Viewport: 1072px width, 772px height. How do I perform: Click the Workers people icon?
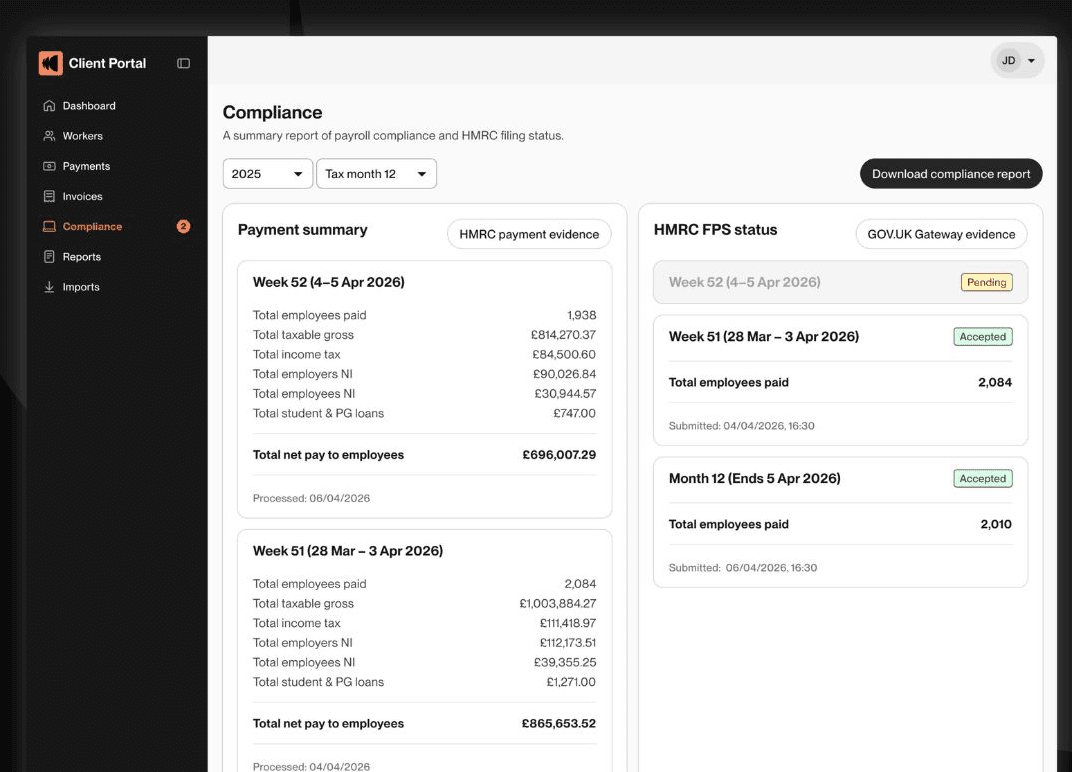(49, 135)
